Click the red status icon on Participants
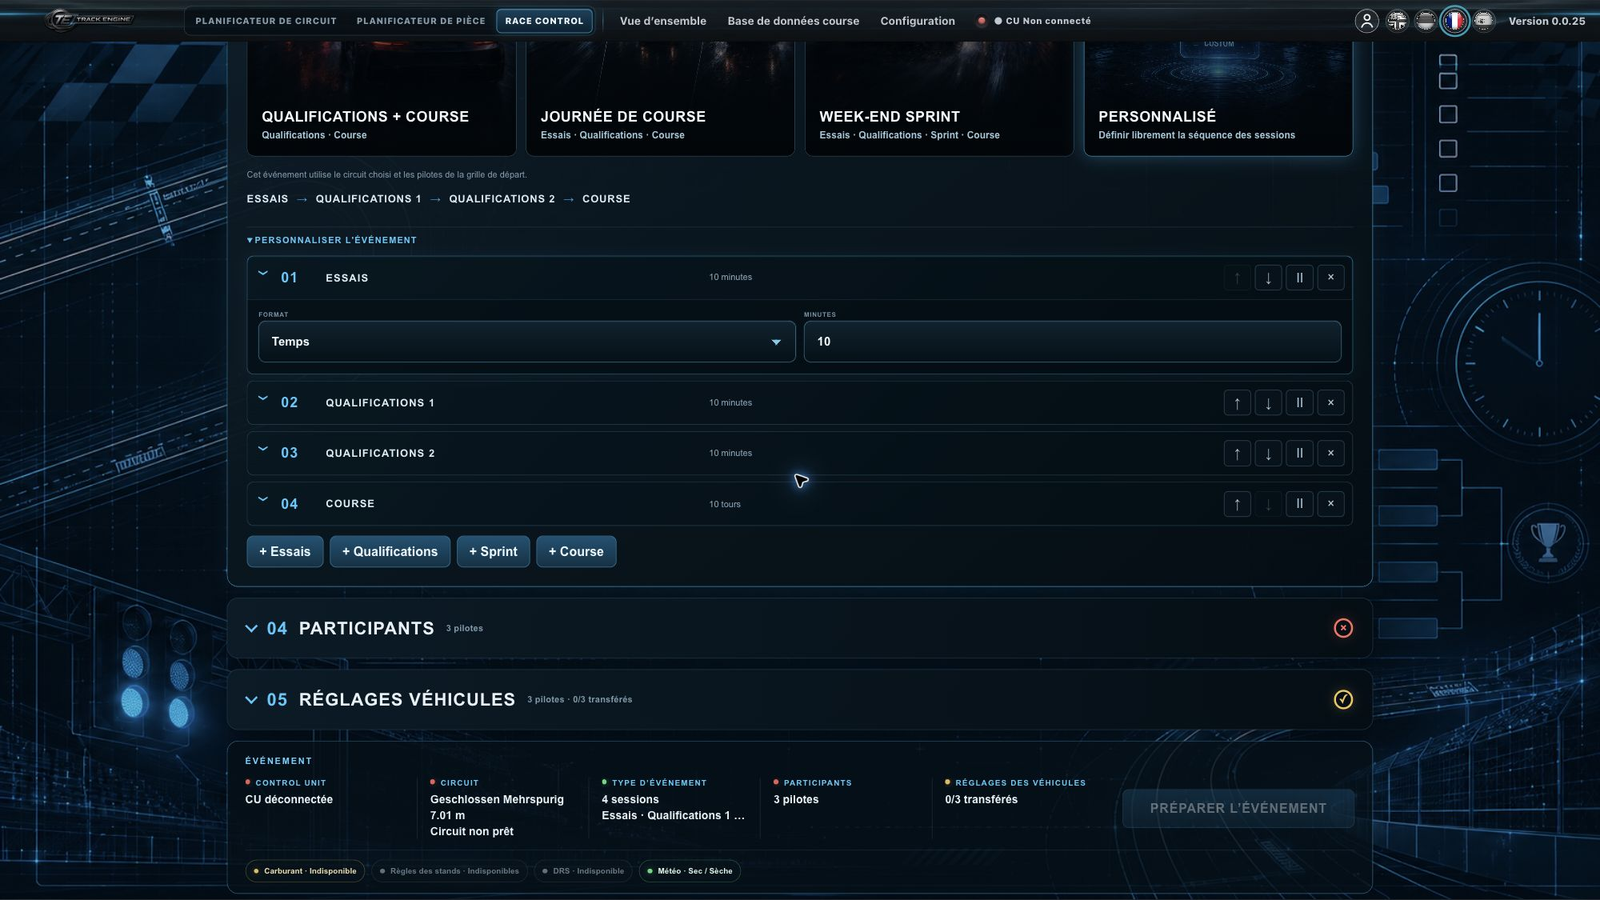The height and width of the screenshot is (900, 1600). 1343,628
